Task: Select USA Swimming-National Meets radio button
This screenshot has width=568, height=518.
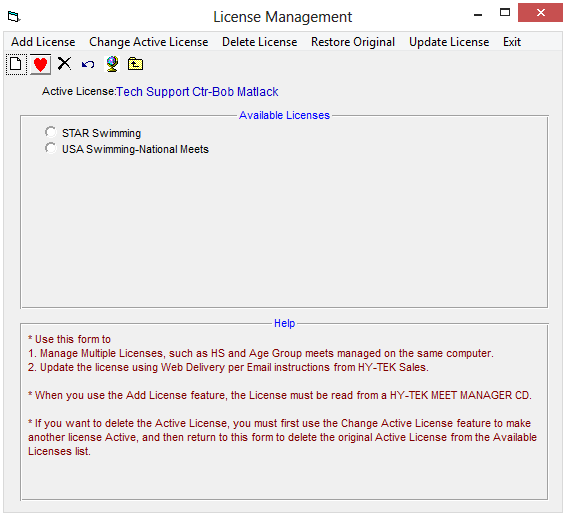Action: 51,148
